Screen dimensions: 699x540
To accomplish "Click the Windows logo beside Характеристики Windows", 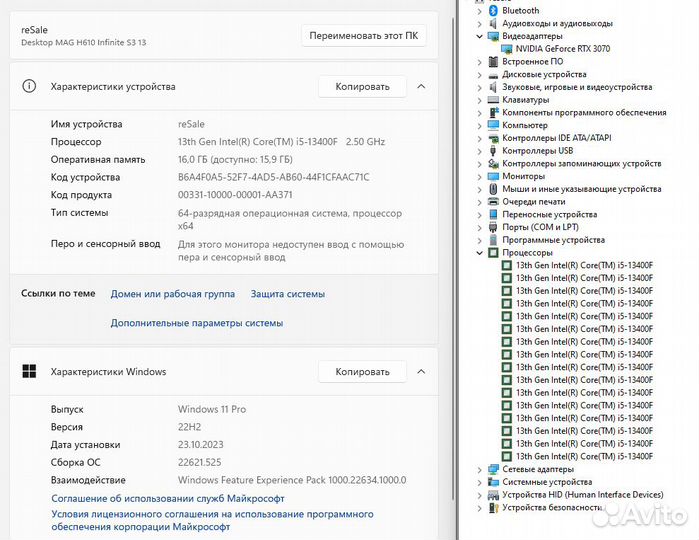I will point(29,371).
